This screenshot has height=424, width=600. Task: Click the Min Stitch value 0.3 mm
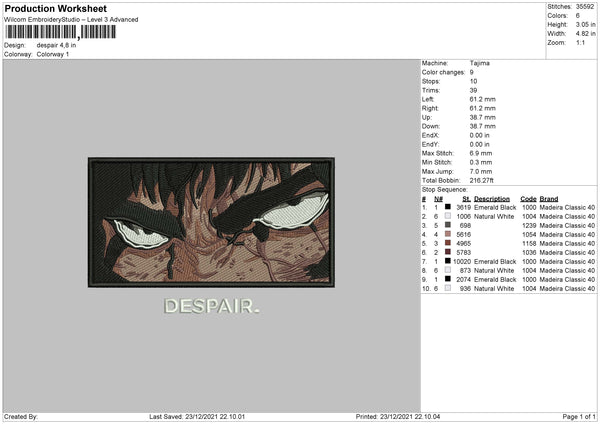click(x=481, y=163)
